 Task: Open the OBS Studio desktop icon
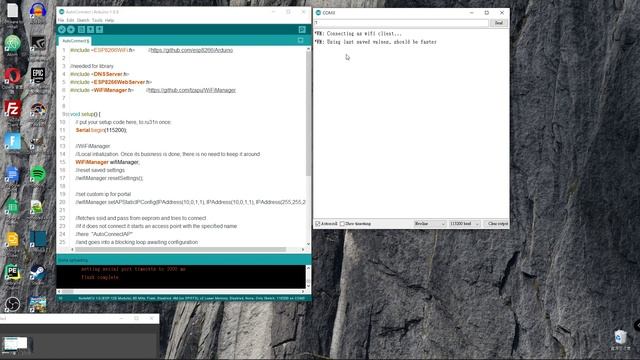(12, 305)
